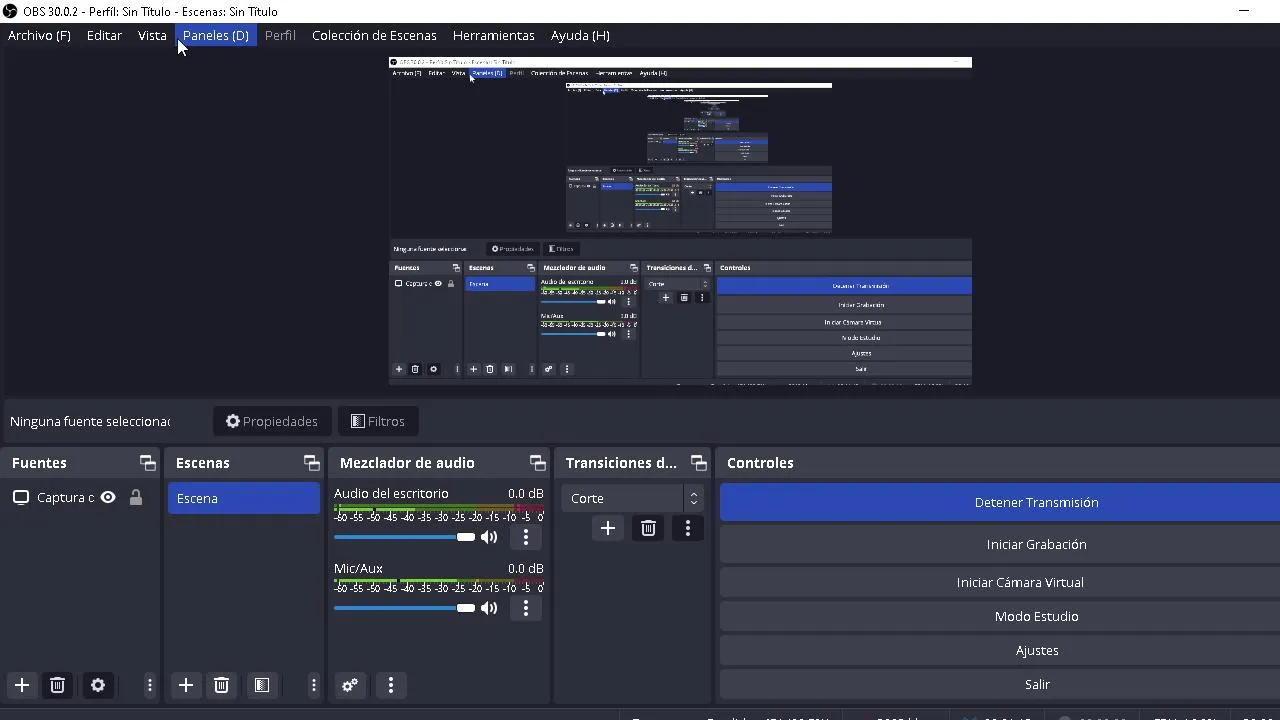Open source properties gear in Fuentes panel
Image resolution: width=1280 pixels, height=720 pixels.
(x=98, y=685)
